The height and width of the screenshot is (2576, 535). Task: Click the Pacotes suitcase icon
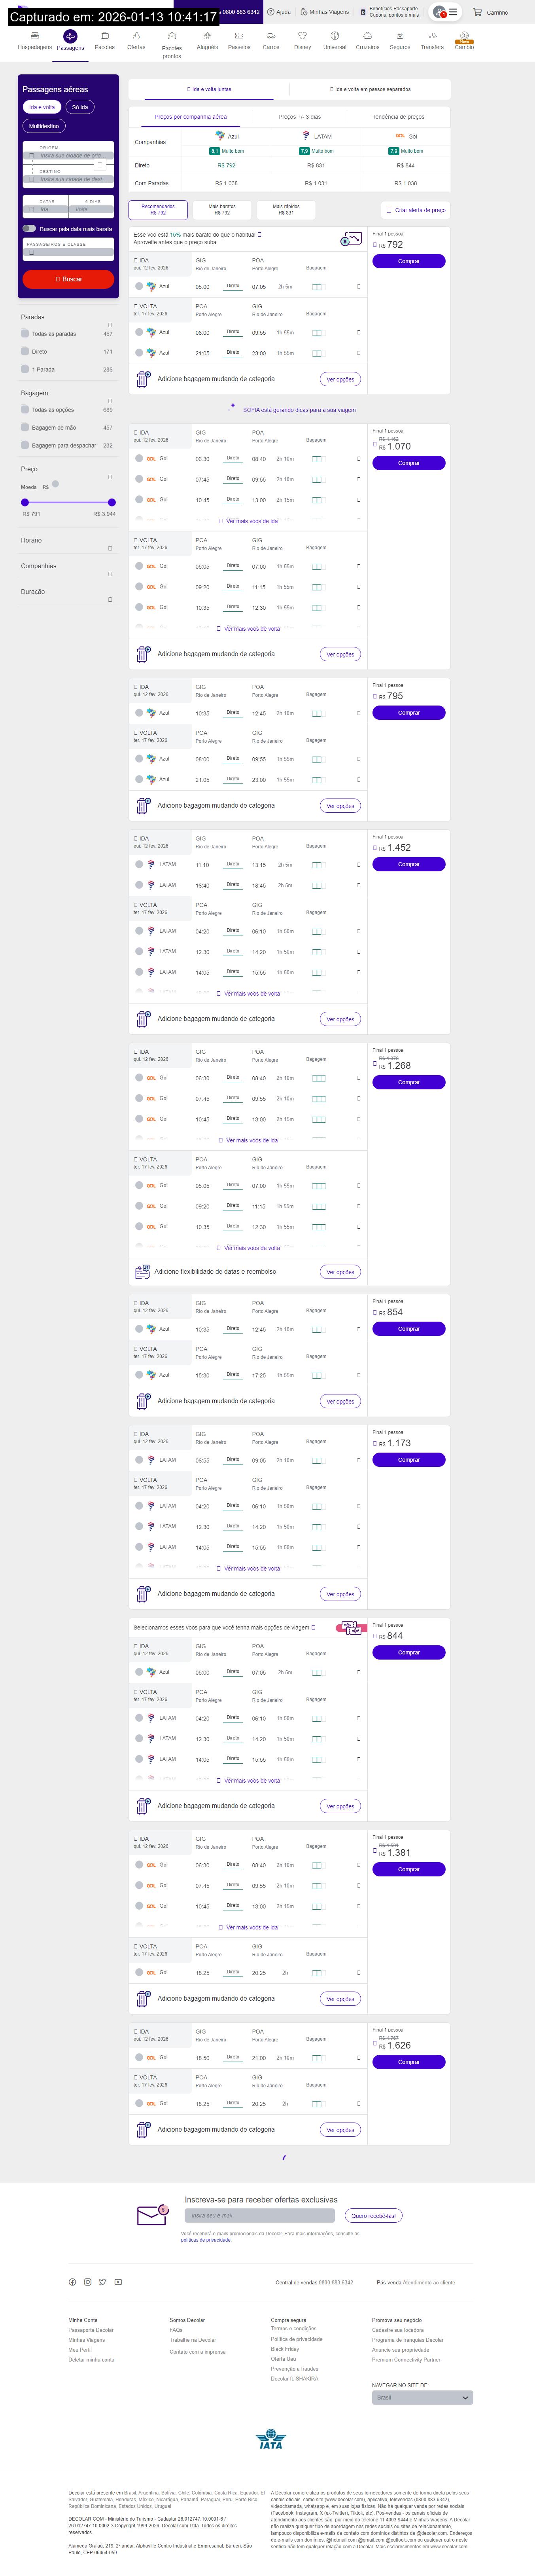[104, 36]
